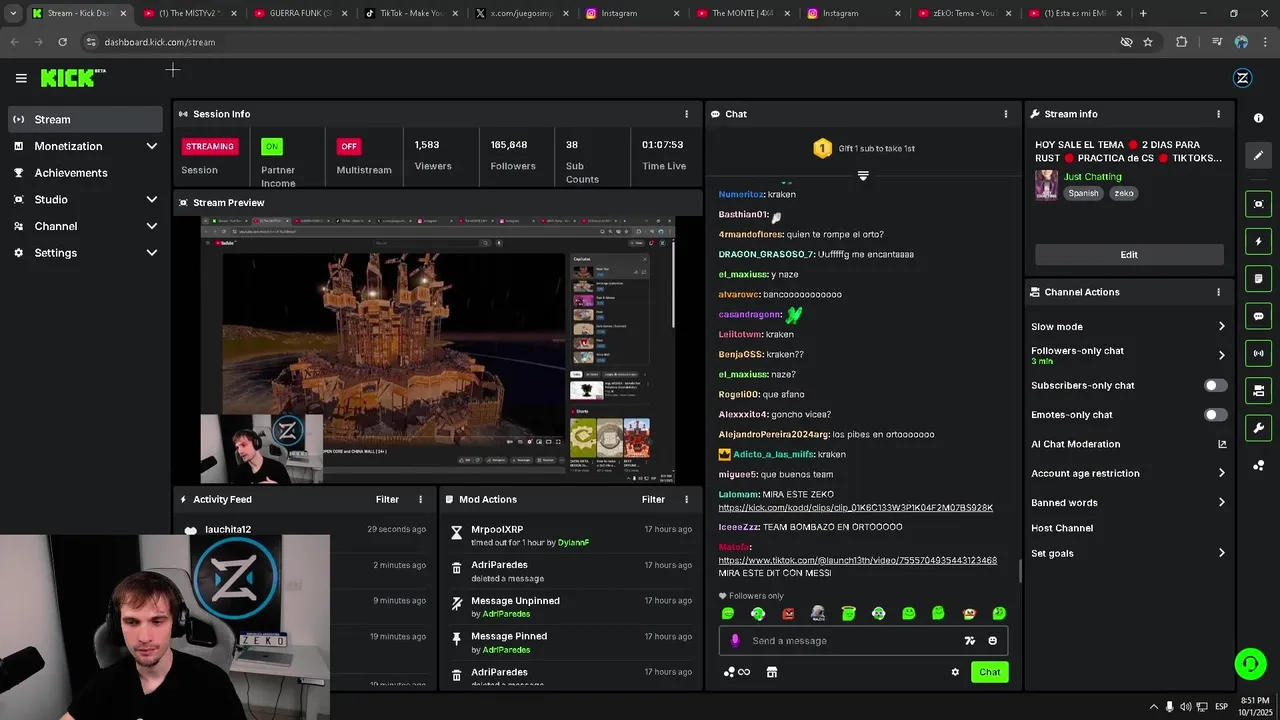This screenshot has height=720, width=1280.
Task: Open the profile avatar at top right
Action: point(1242,78)
